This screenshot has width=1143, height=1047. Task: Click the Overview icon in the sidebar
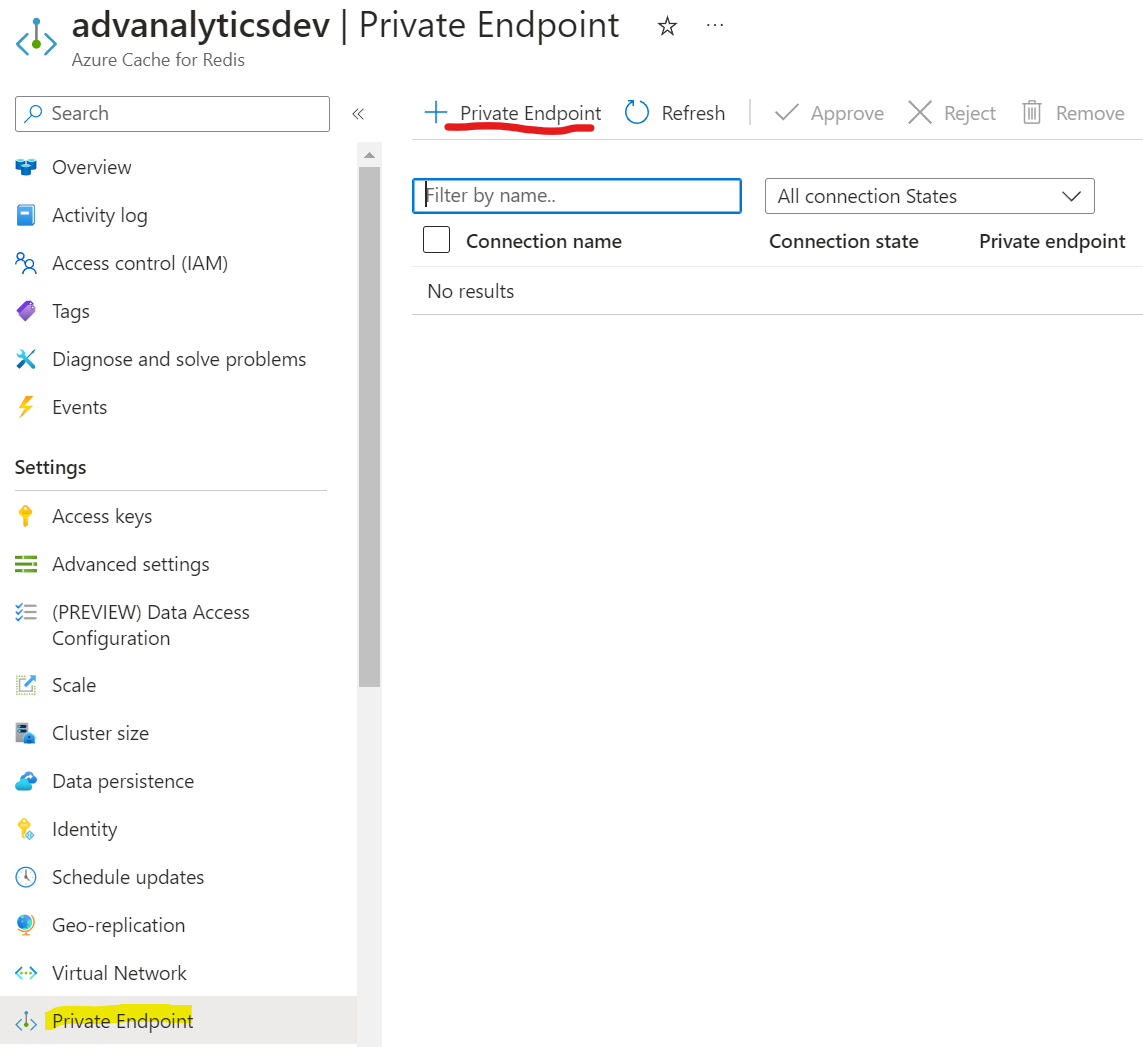[x=26, y=167]
